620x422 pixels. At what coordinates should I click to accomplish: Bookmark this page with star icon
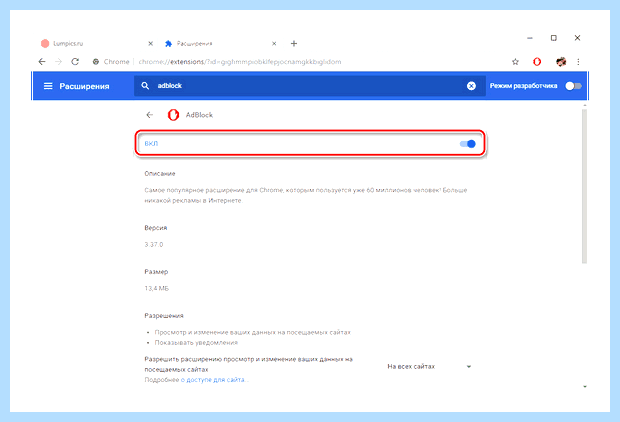click(x=515, y=62)
